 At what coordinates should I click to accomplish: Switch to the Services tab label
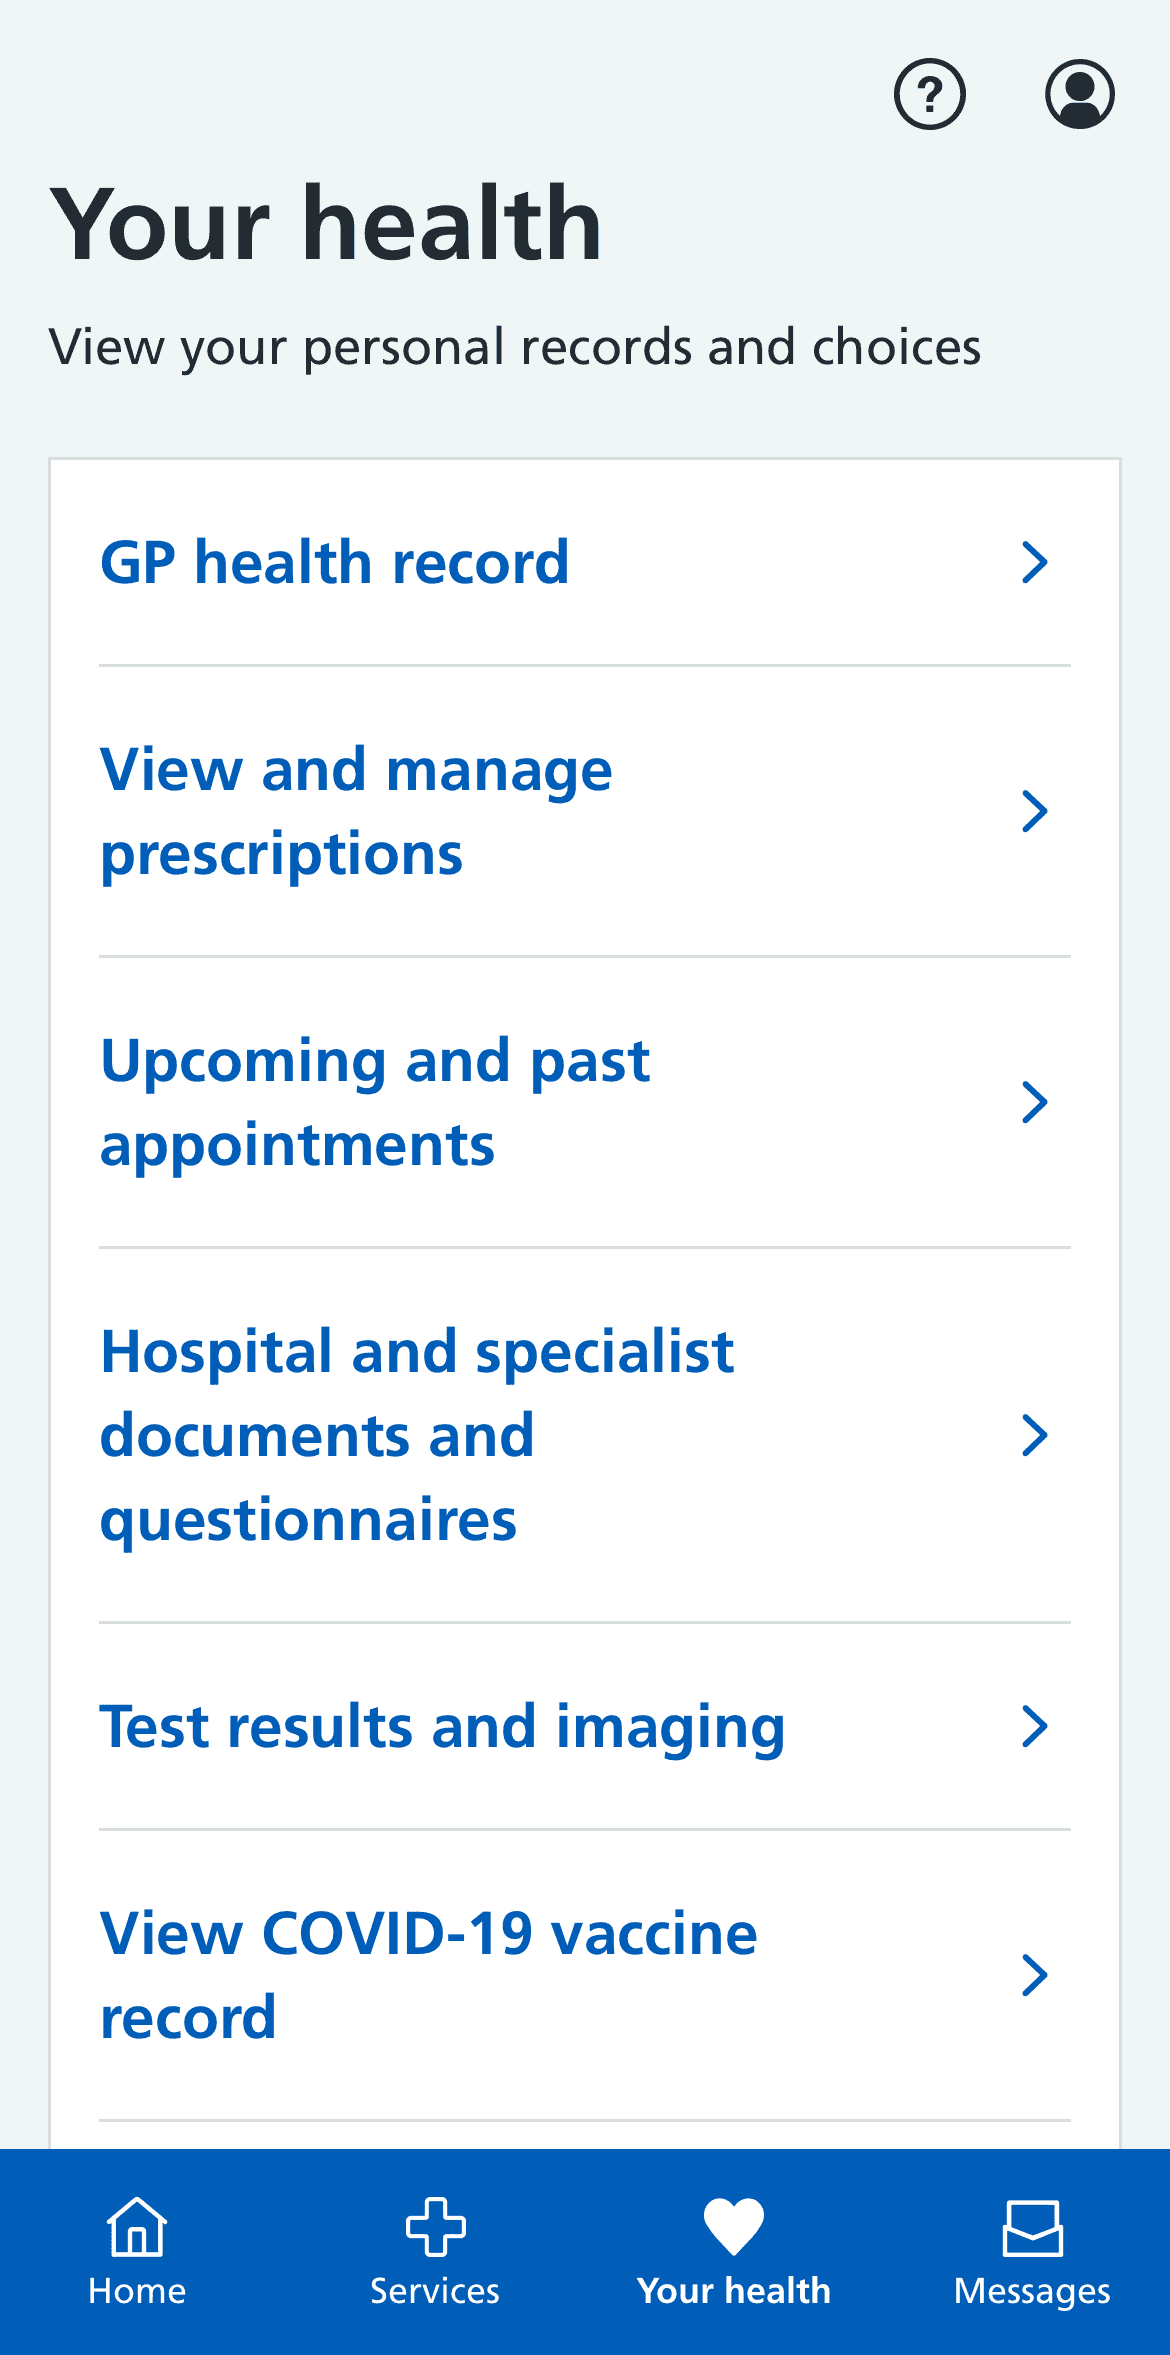pyautogui.click(x=435, y=2290)
